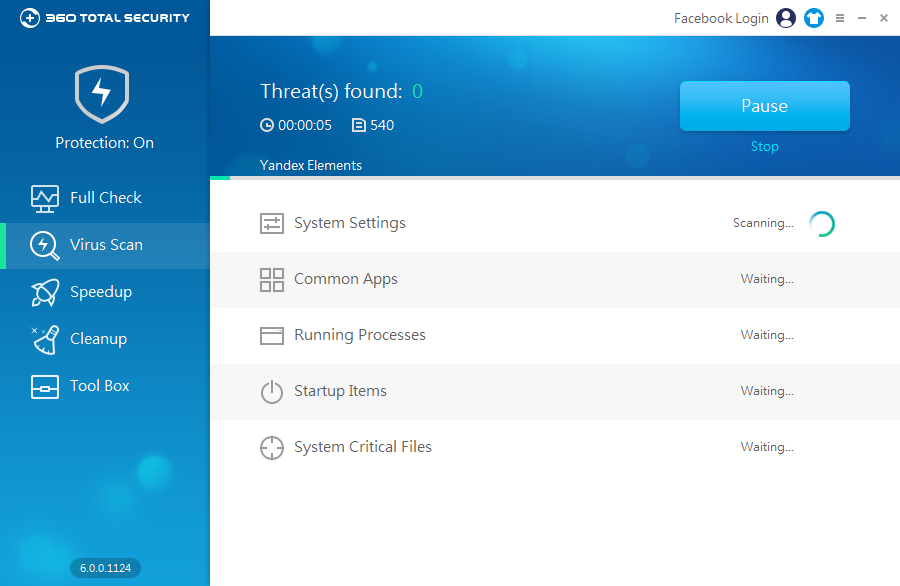The height and width of the screenshot is (586, 900).
Task: Select the System Settings row label
Action: click(x=350, y=223)
